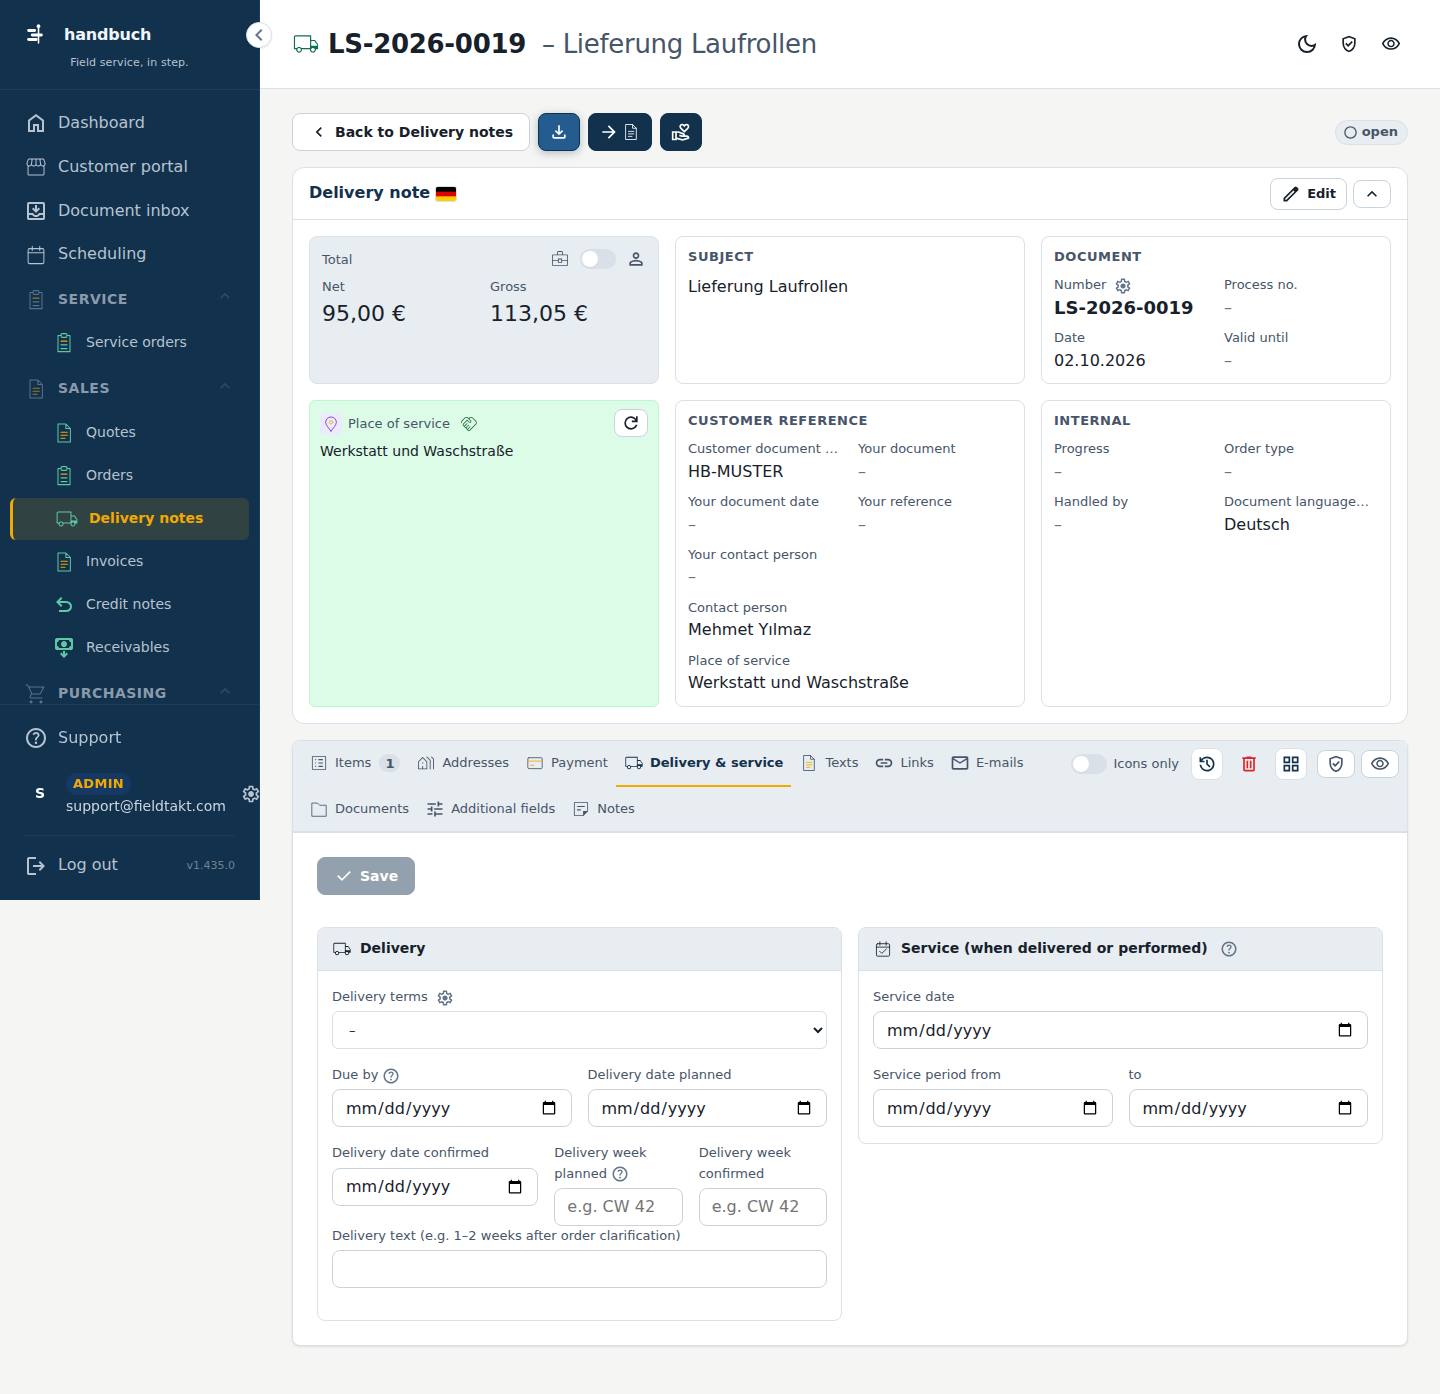1440x1394 pixels.
Task: Click the Edit button
Action: pyautogui.click(x=1308, y=194)
